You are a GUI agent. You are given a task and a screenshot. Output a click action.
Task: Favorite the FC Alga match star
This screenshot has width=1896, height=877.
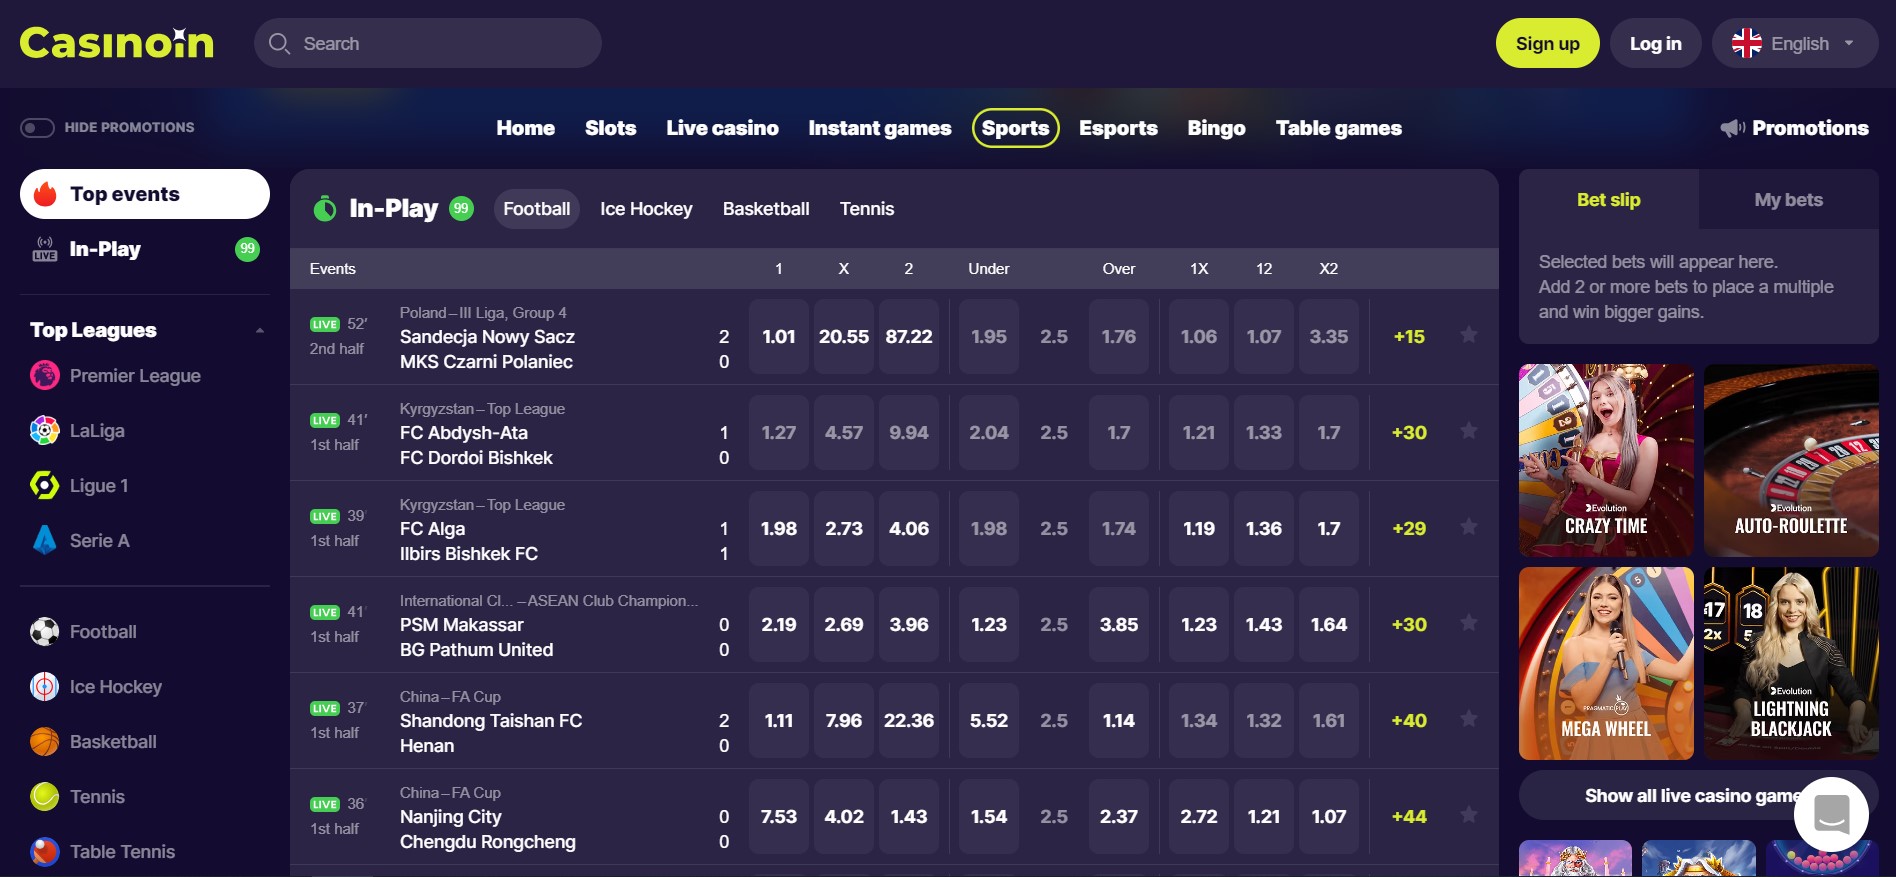point(1469,527)
